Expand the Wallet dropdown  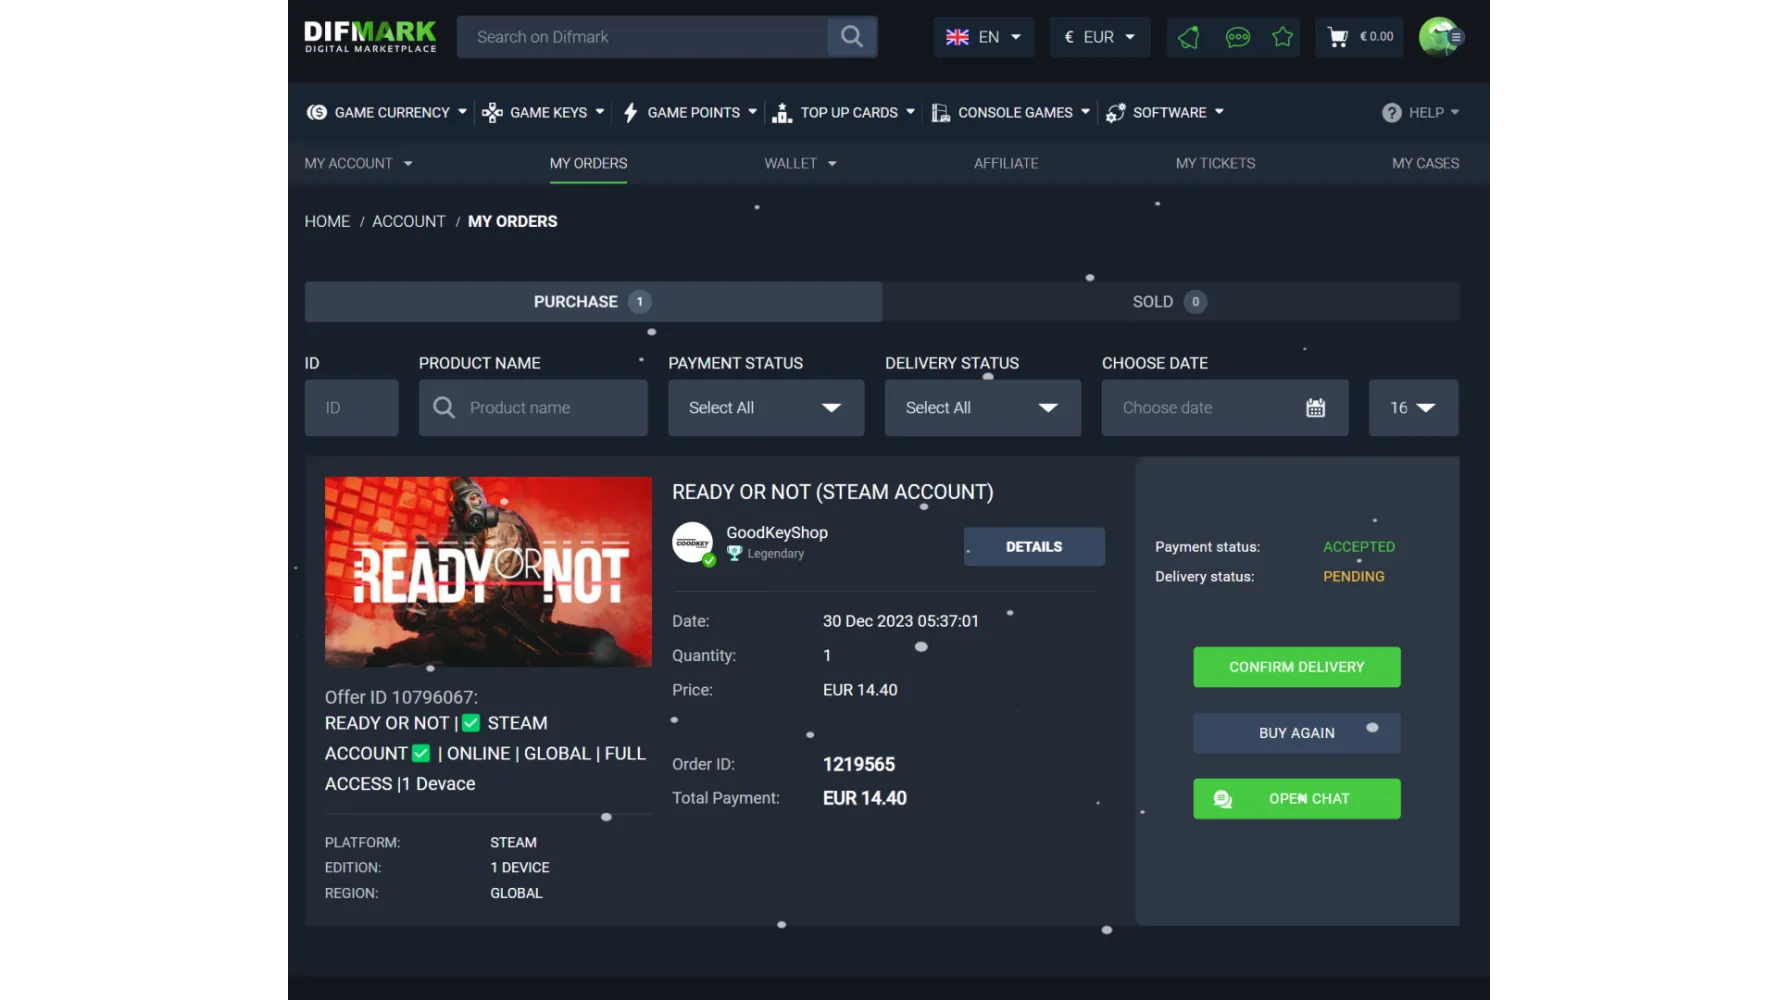800,163
